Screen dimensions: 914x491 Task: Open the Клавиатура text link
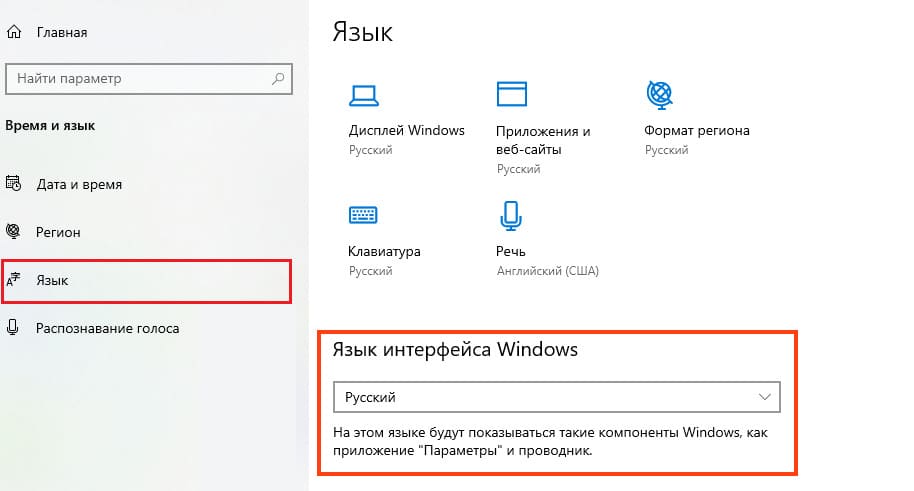pos(384,251)
